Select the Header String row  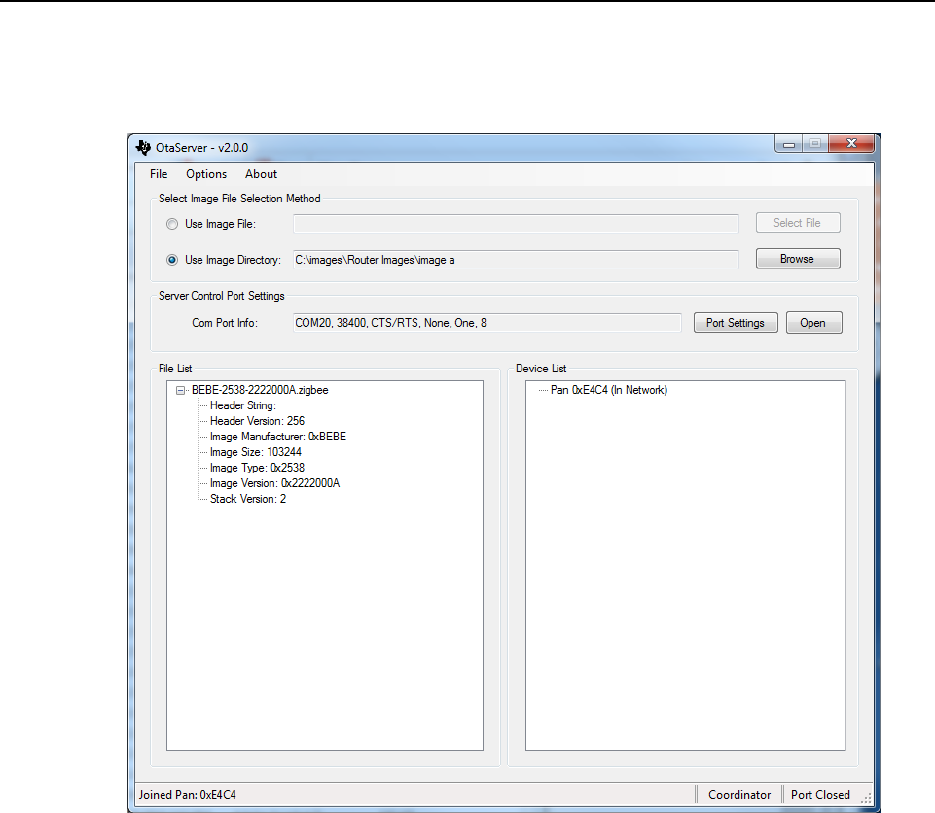tap(243, 406)
